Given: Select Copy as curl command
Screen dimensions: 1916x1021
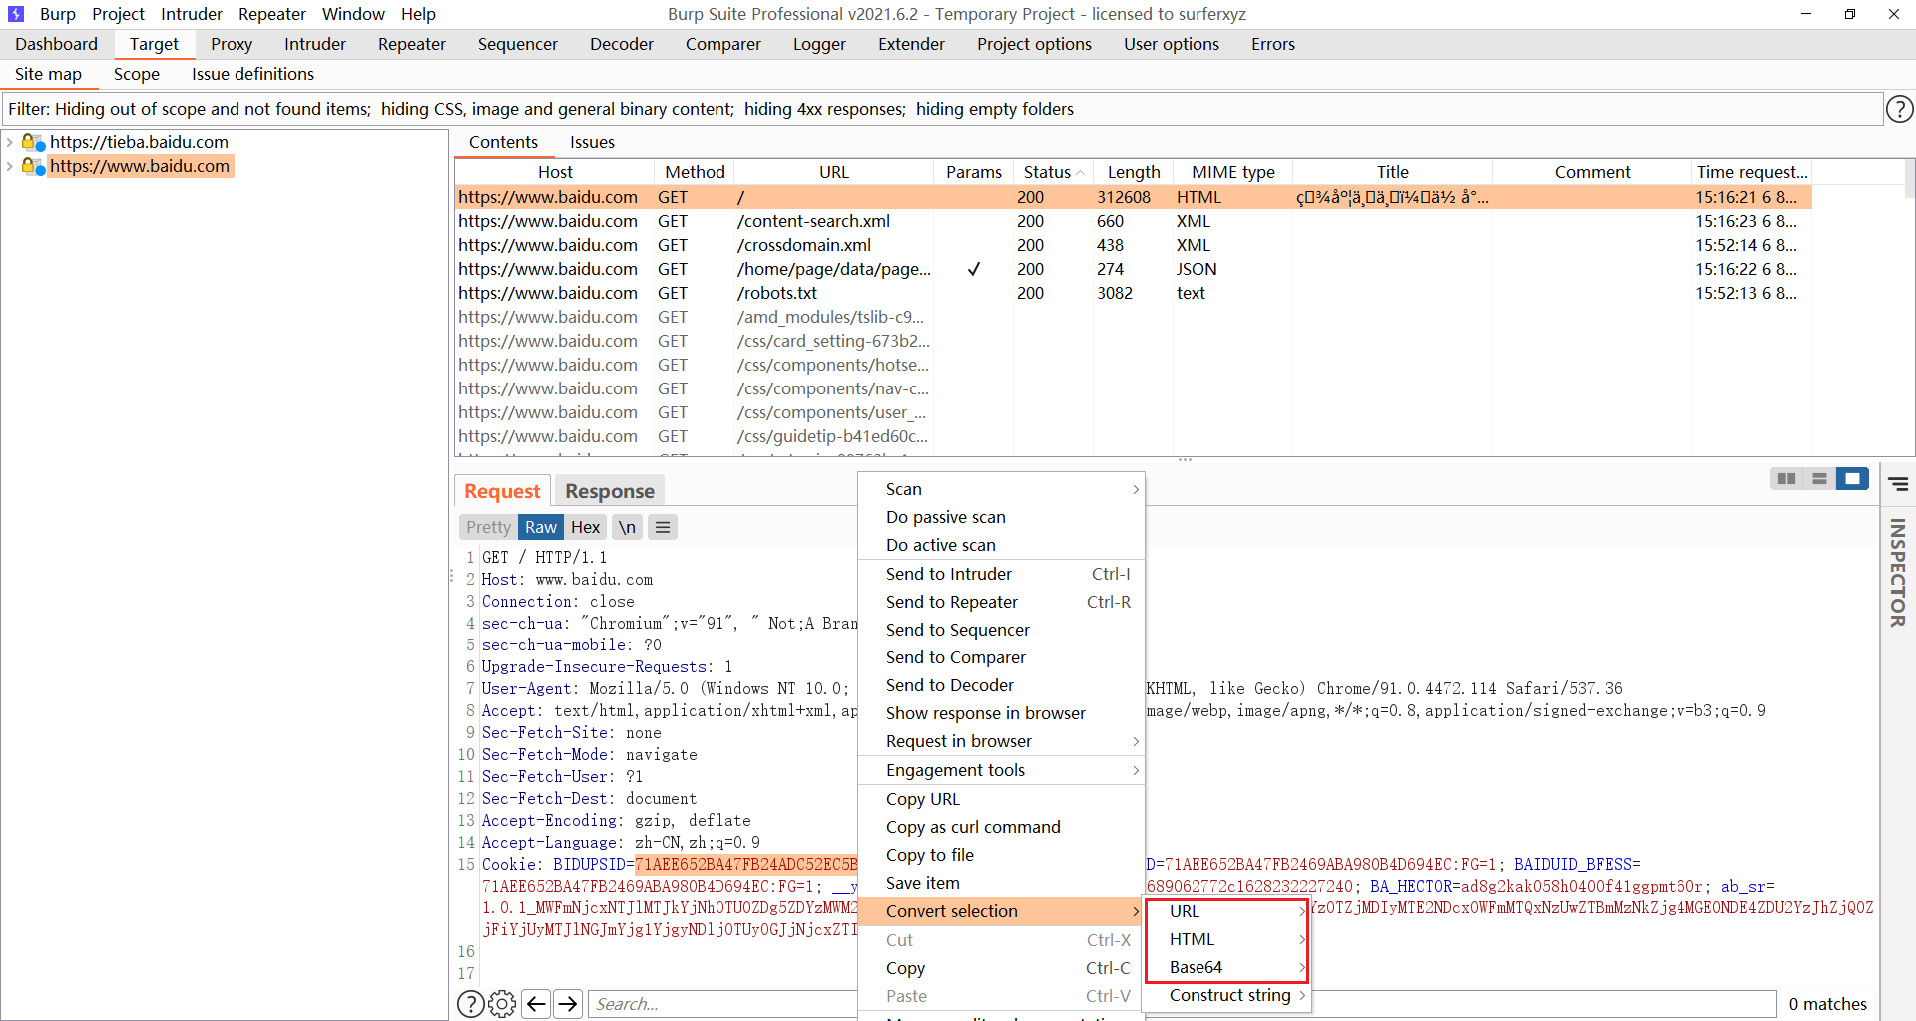Looking at the screenshot, I should (1001, 827).
